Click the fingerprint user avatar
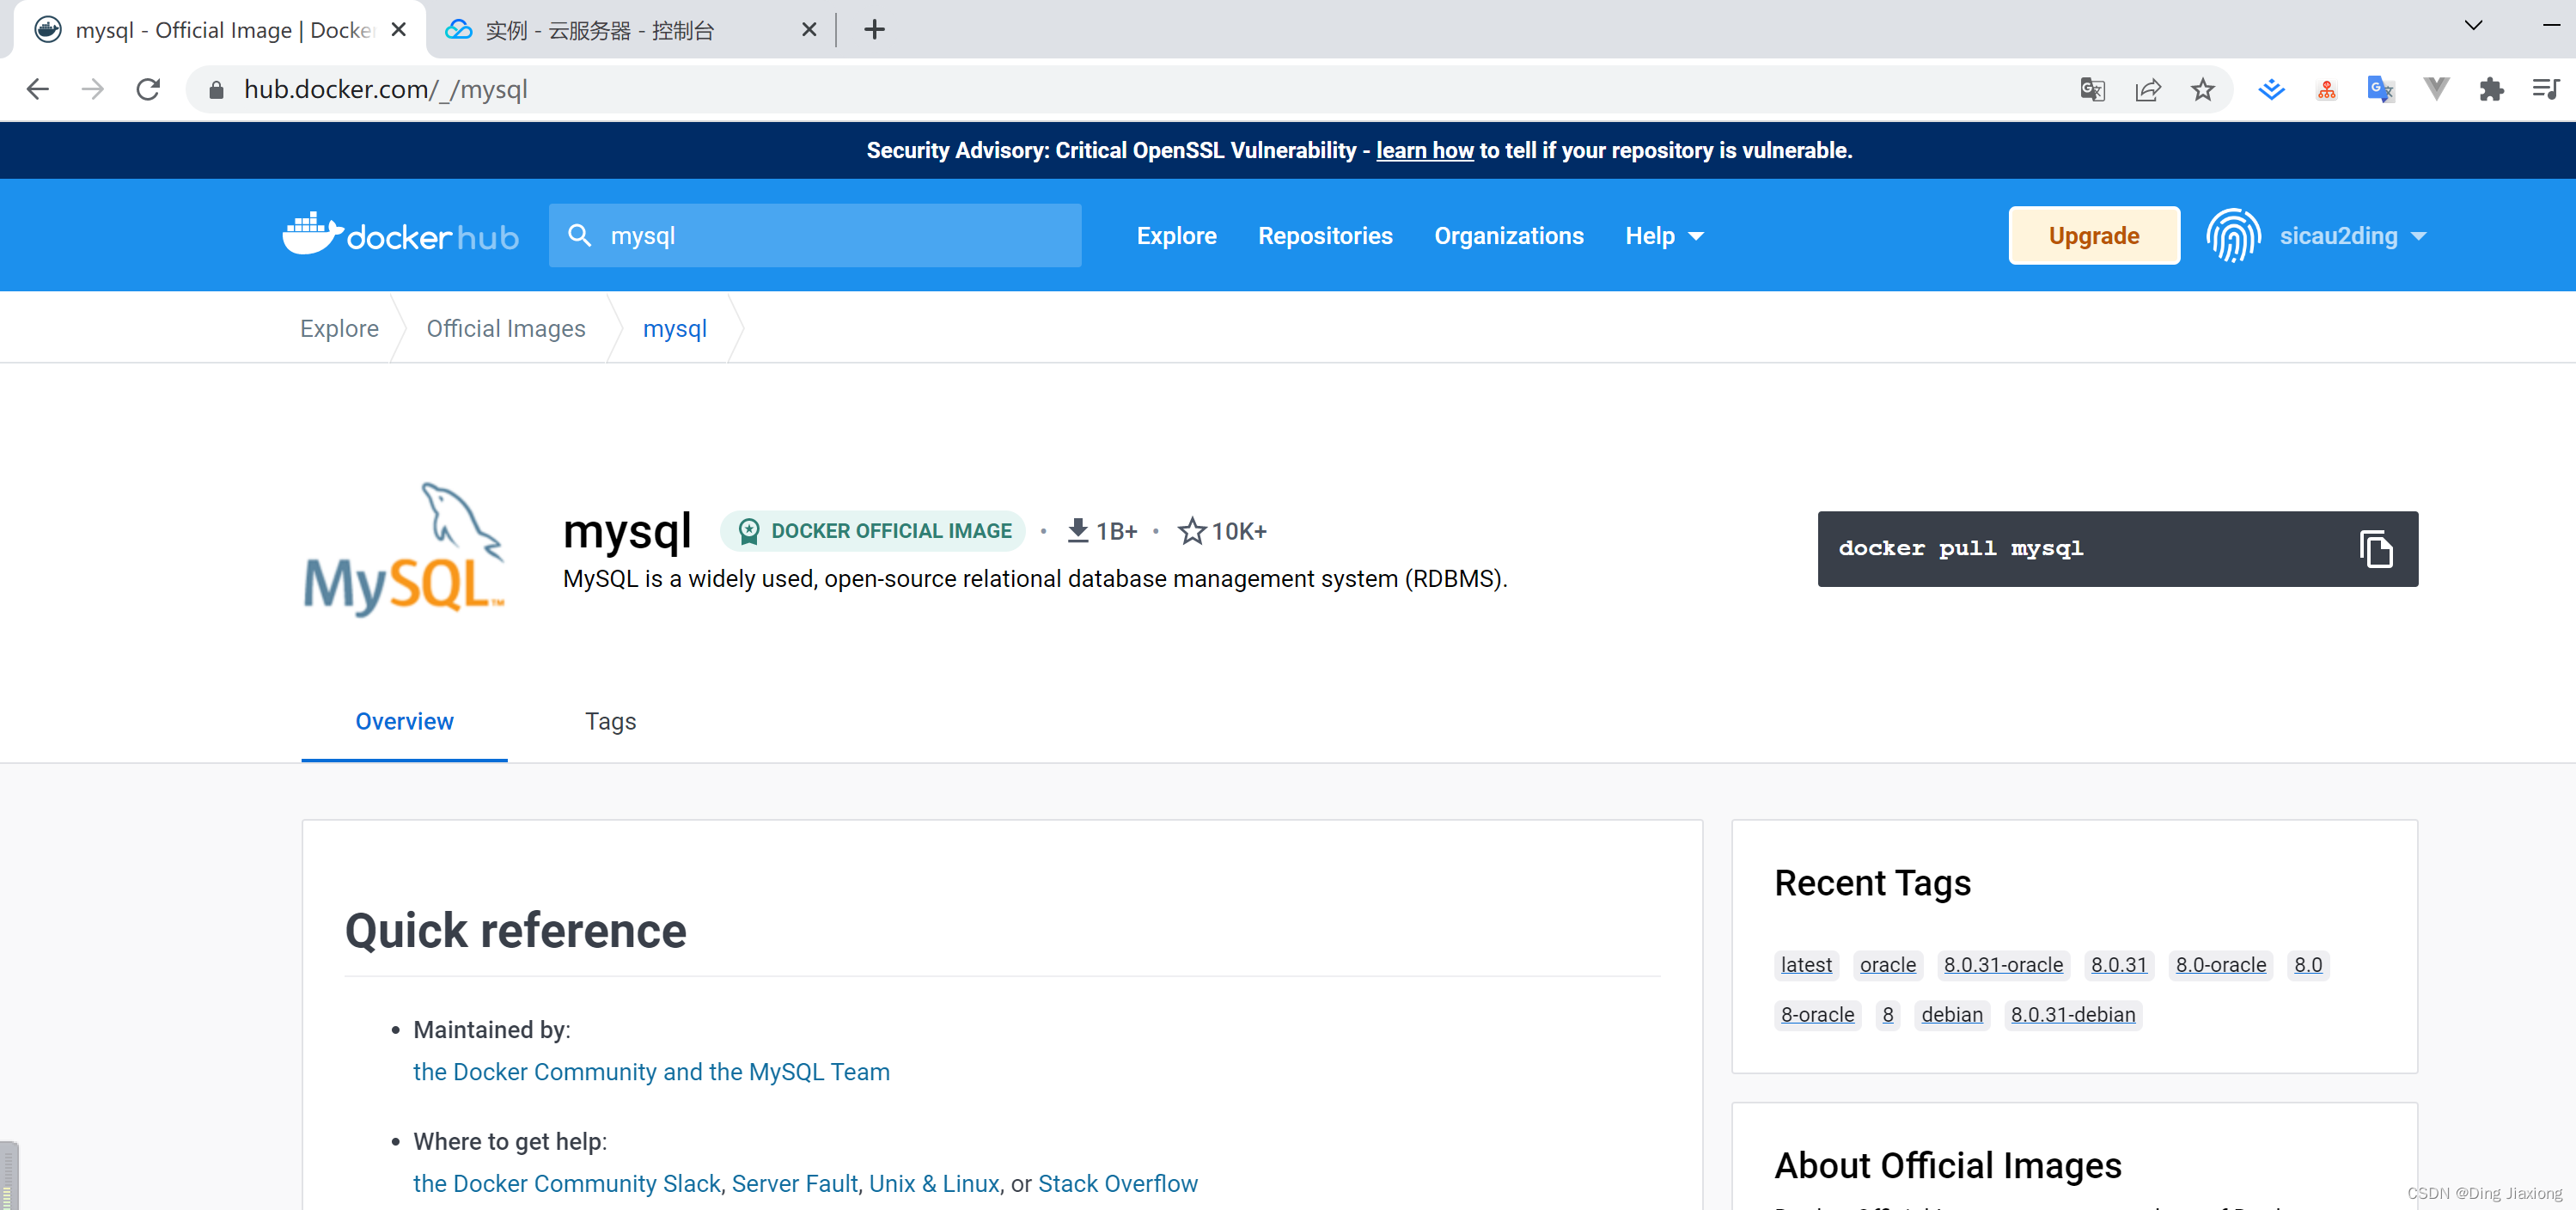The width and height of the screenshot is (2576, 1210). click(2233, 236)
